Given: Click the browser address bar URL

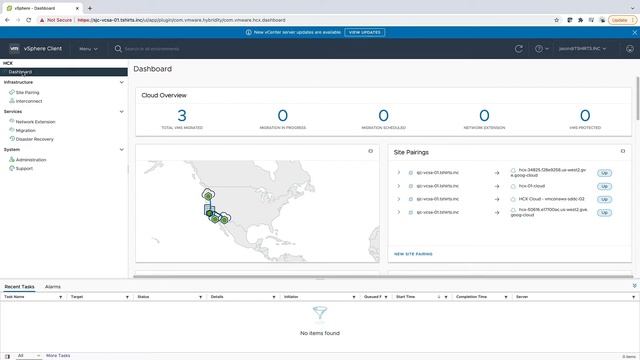Looking at the screenshot, I should click(x=181, y=20).
